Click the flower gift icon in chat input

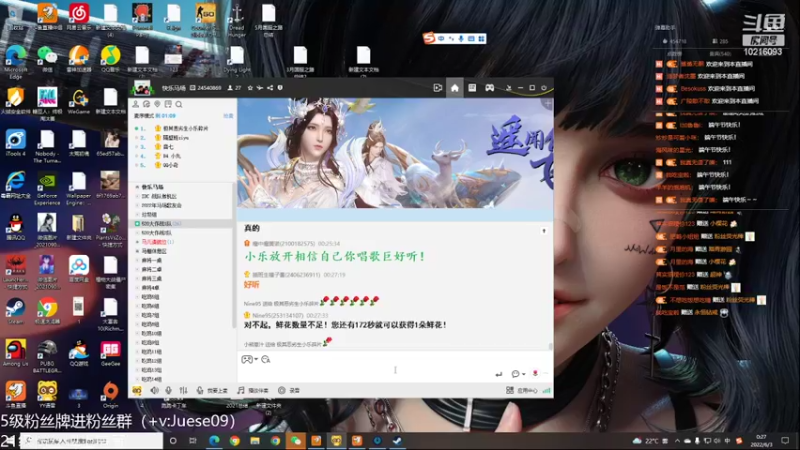[535, 373]
